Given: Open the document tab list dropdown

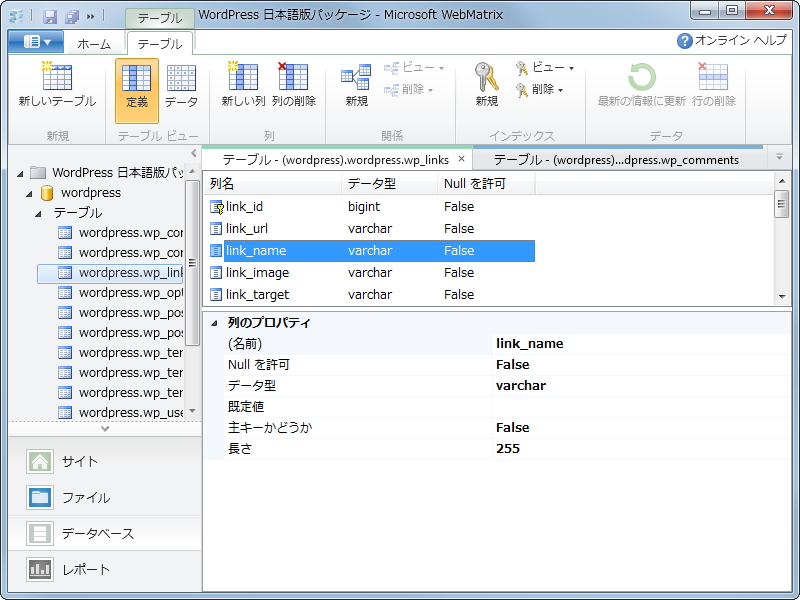Looking at the screenshot, I should click(x=779, y=157).
